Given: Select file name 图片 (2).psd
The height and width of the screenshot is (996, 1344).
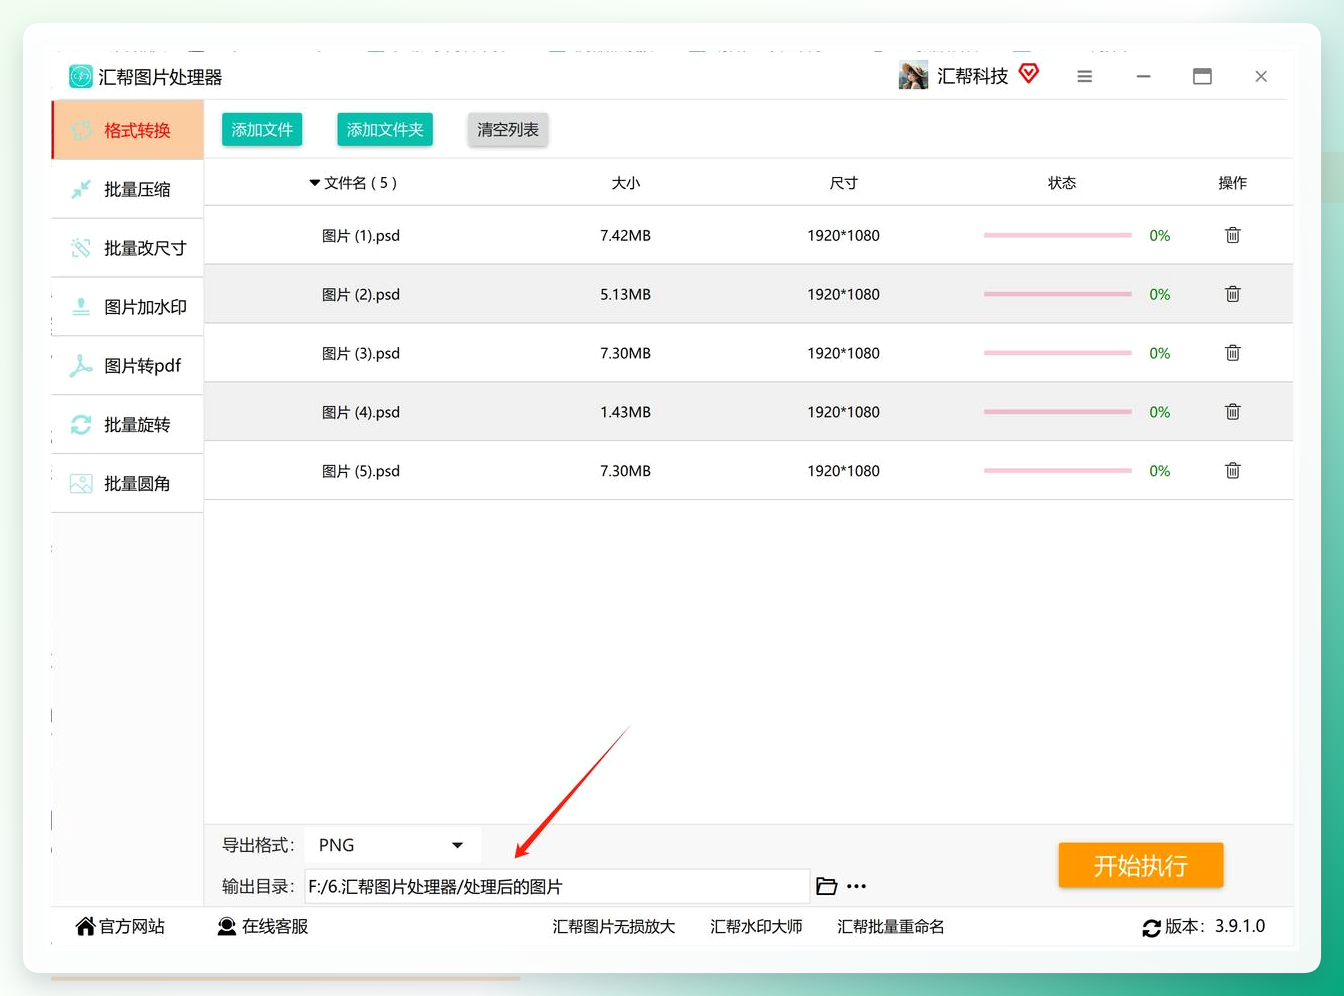Looking at the screenshot, I should click(x=361, y=294).
